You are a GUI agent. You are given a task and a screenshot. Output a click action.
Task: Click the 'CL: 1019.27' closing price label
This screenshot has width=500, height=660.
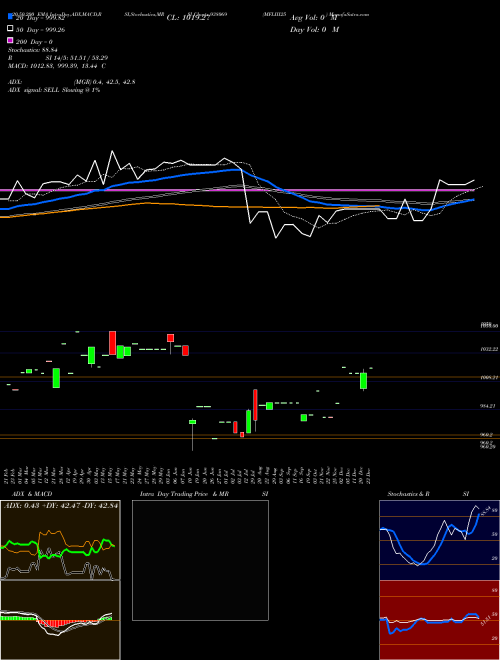click(x=188, y=18)
